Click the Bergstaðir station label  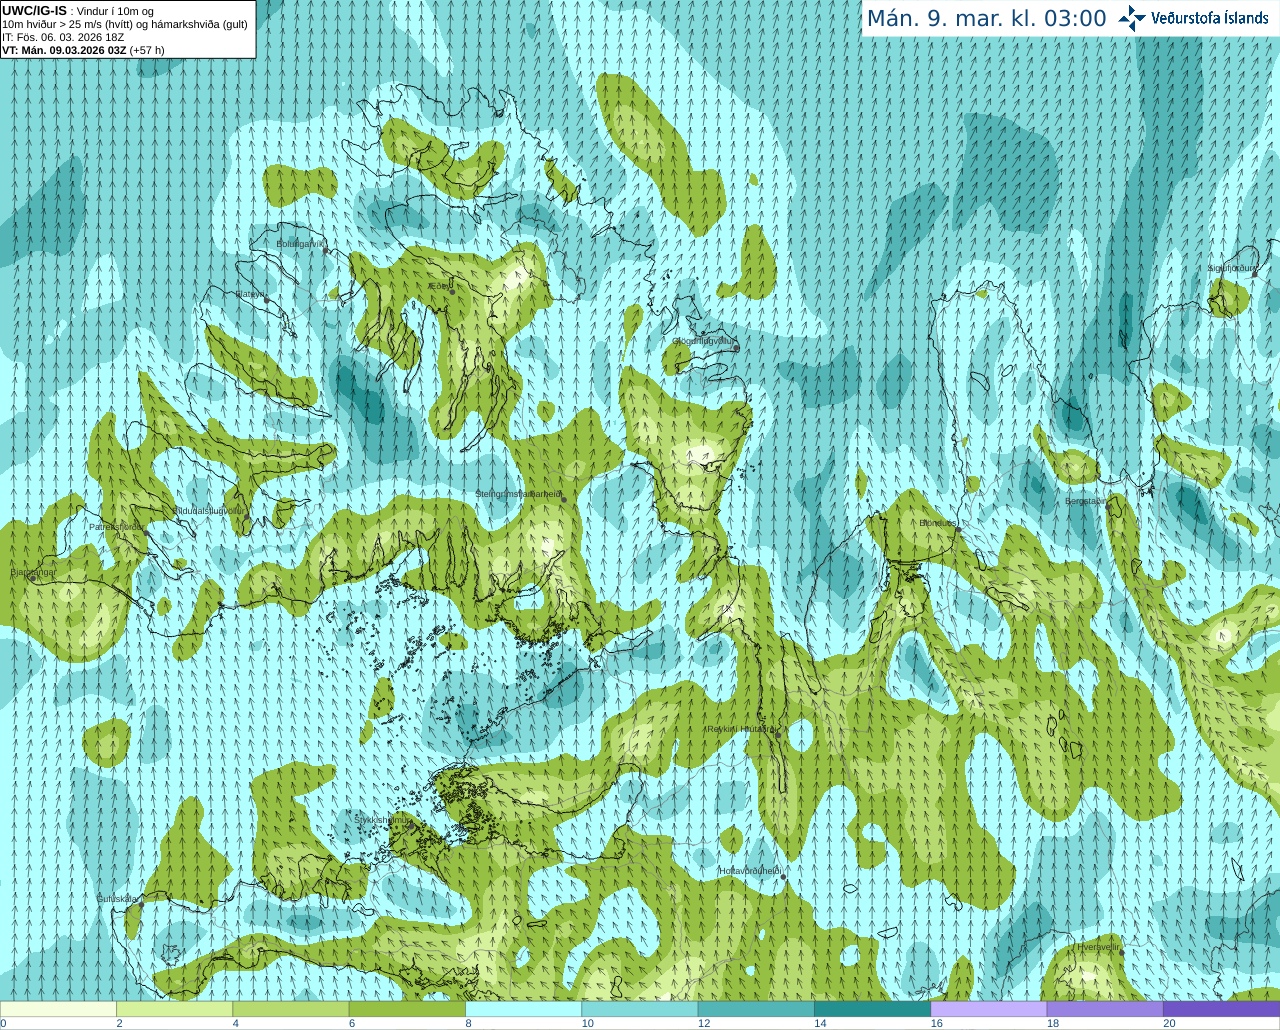[1086, 501]
